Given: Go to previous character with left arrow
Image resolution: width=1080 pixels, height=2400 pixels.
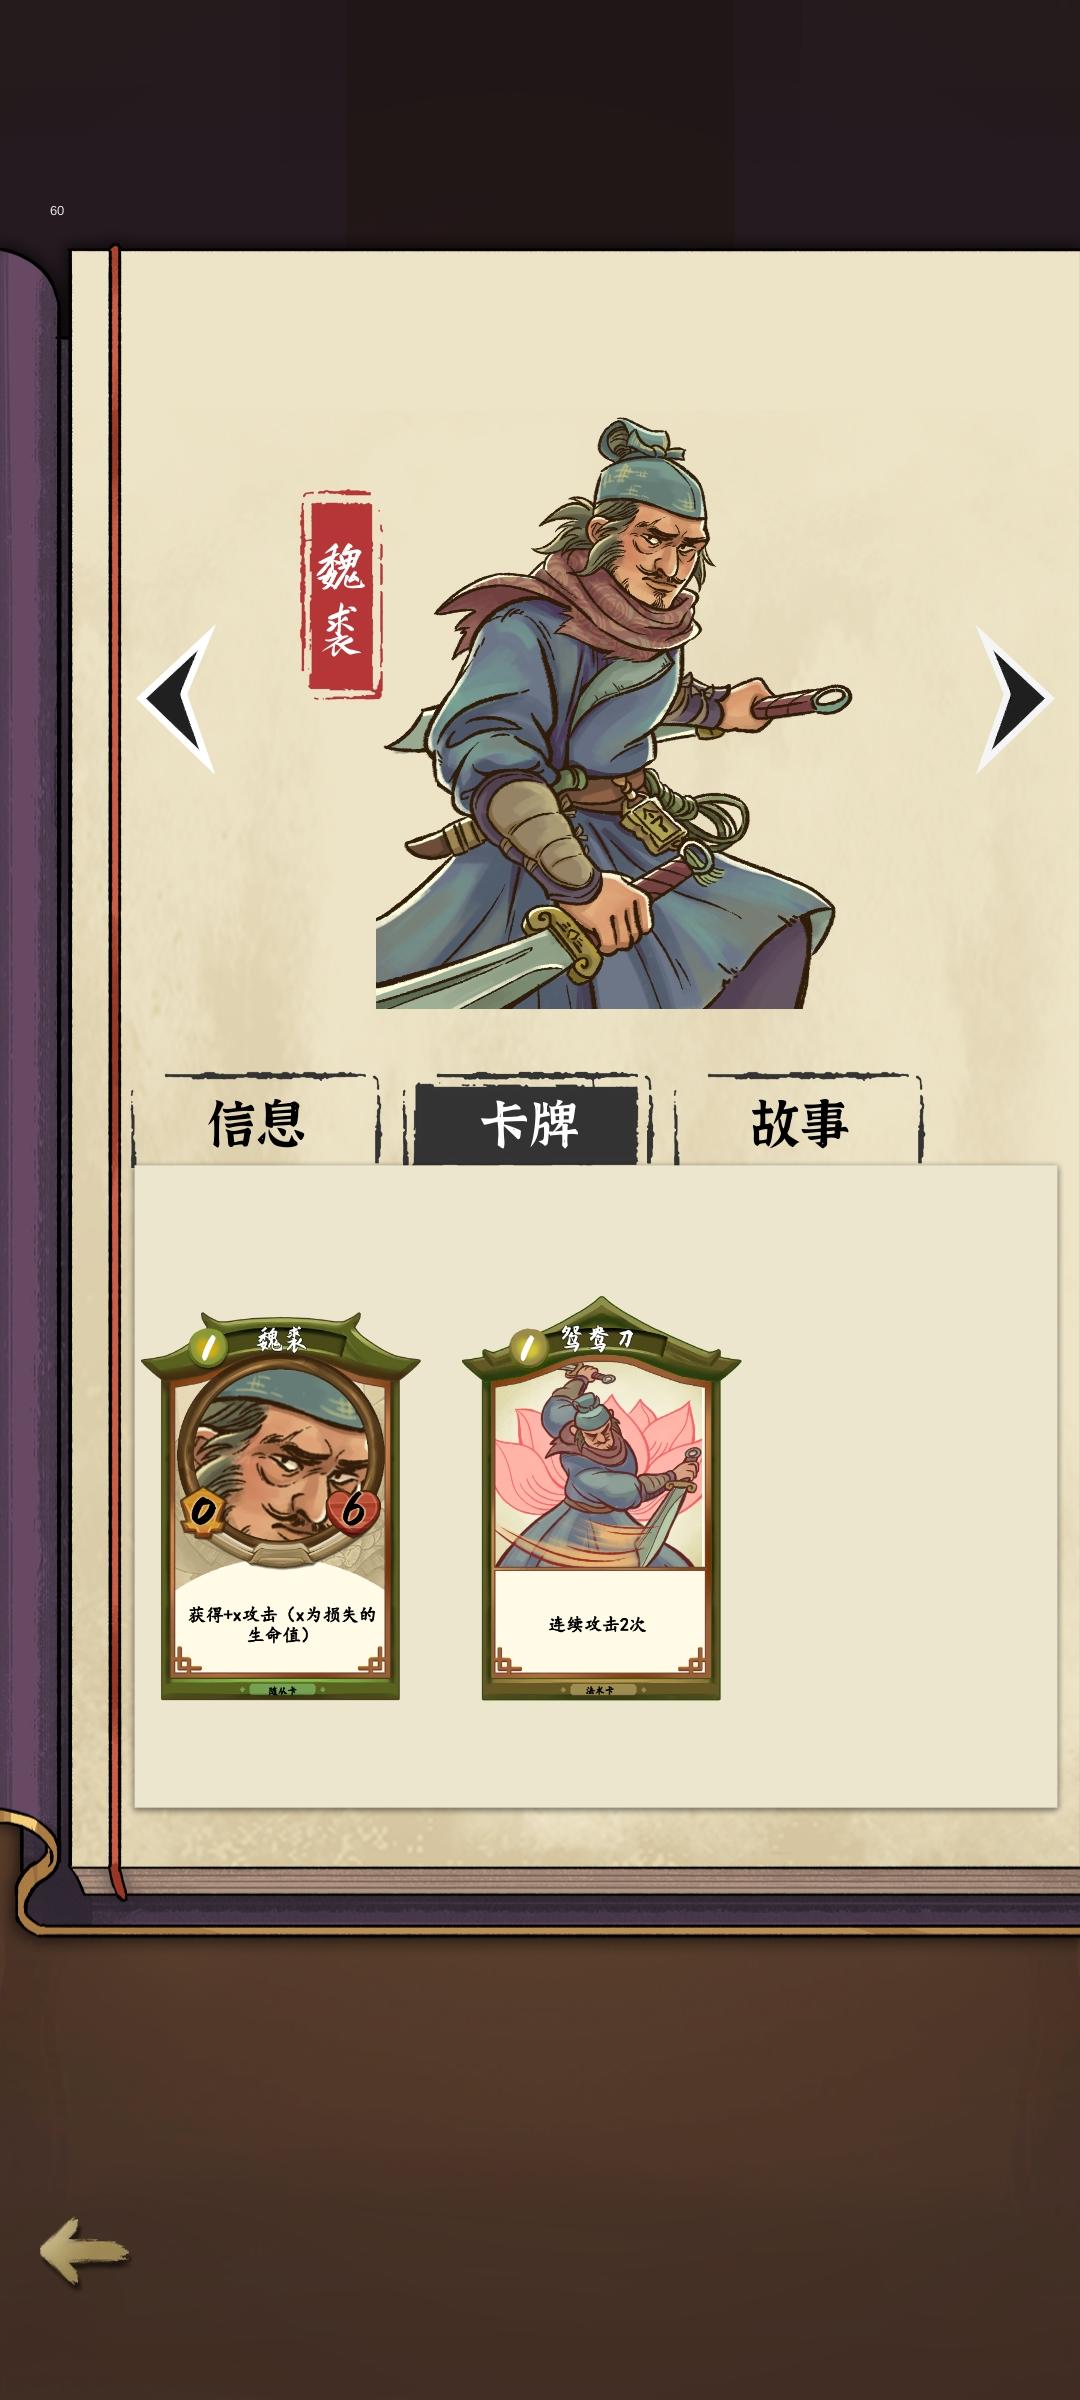Looking at the screenshot, I should point(179,698).
